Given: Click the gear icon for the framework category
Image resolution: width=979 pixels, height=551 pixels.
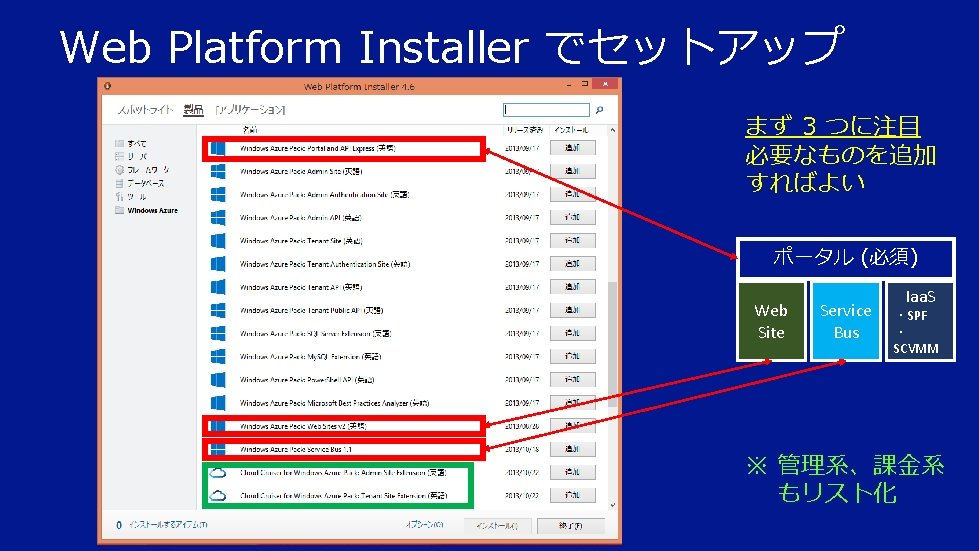Looking at the screenshot, I should [x=119, y=170].
